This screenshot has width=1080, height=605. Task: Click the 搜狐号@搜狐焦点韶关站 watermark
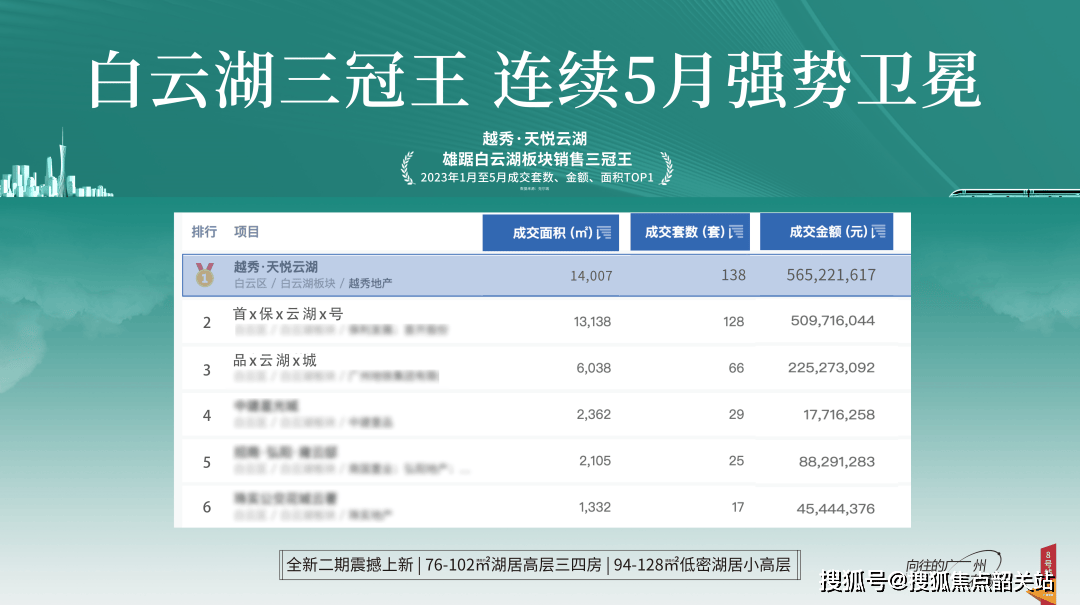[937, 581]
